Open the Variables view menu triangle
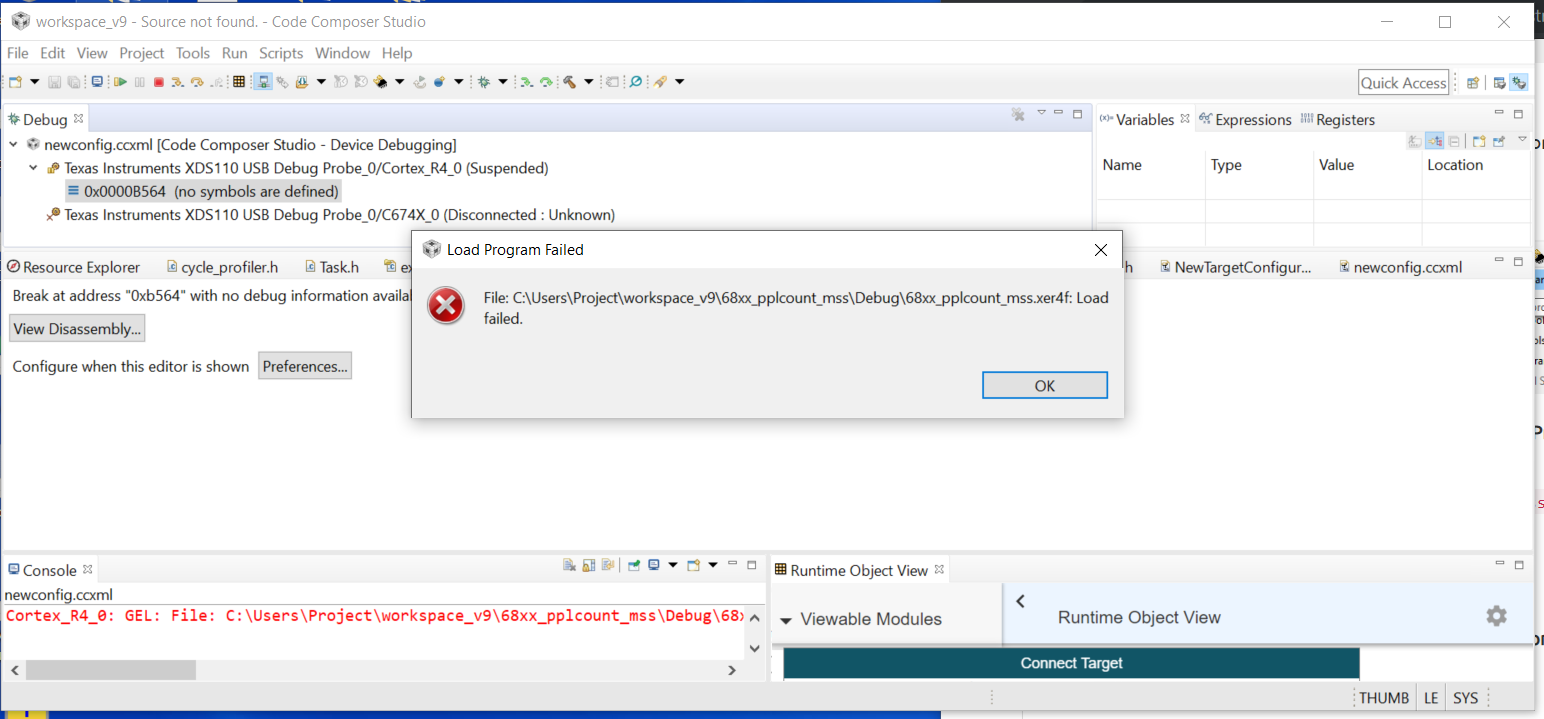1544x719 pixels. tap(1522, 139)
